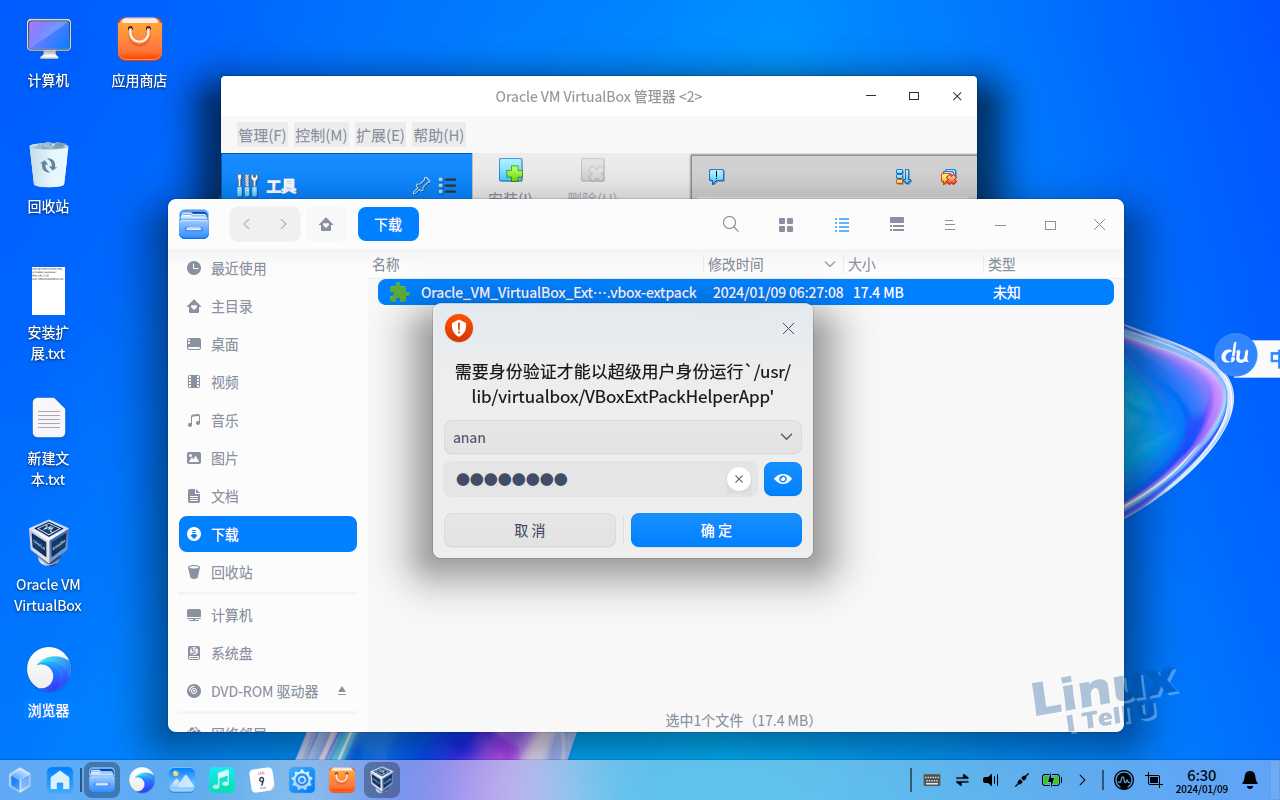
Task: Click 确定 to confirm authentication
Action: pyautogui.click(x=716, y=530)
